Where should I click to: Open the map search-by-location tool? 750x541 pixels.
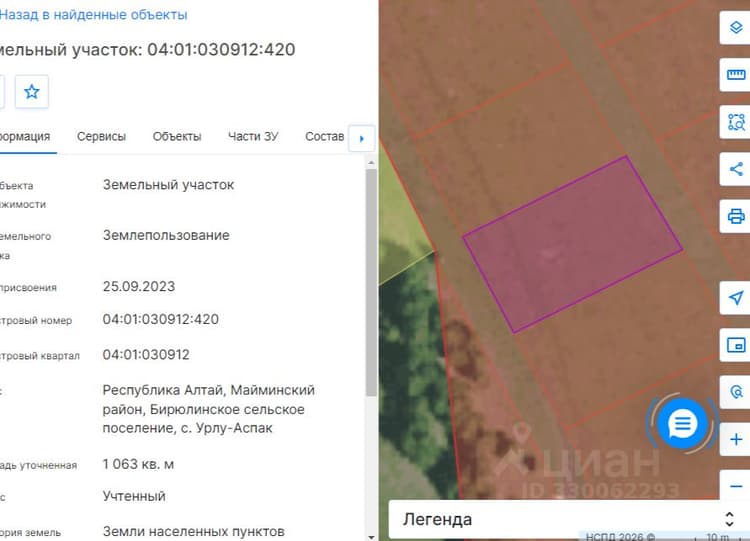coord(736,392)
